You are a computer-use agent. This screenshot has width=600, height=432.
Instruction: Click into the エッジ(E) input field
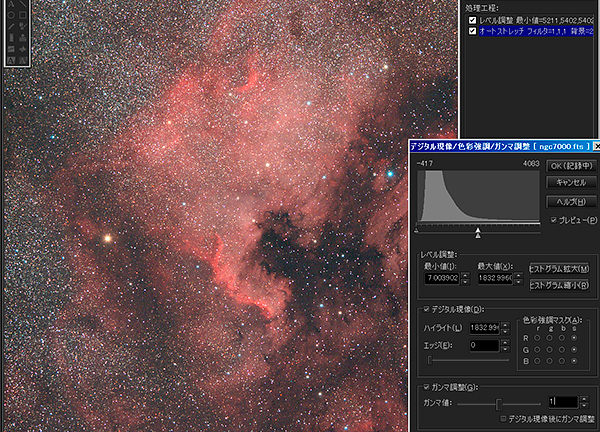pos(484,346)
